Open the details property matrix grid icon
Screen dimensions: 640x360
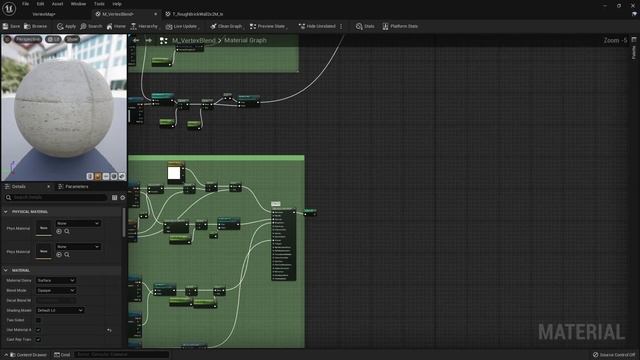click(114, 198)
